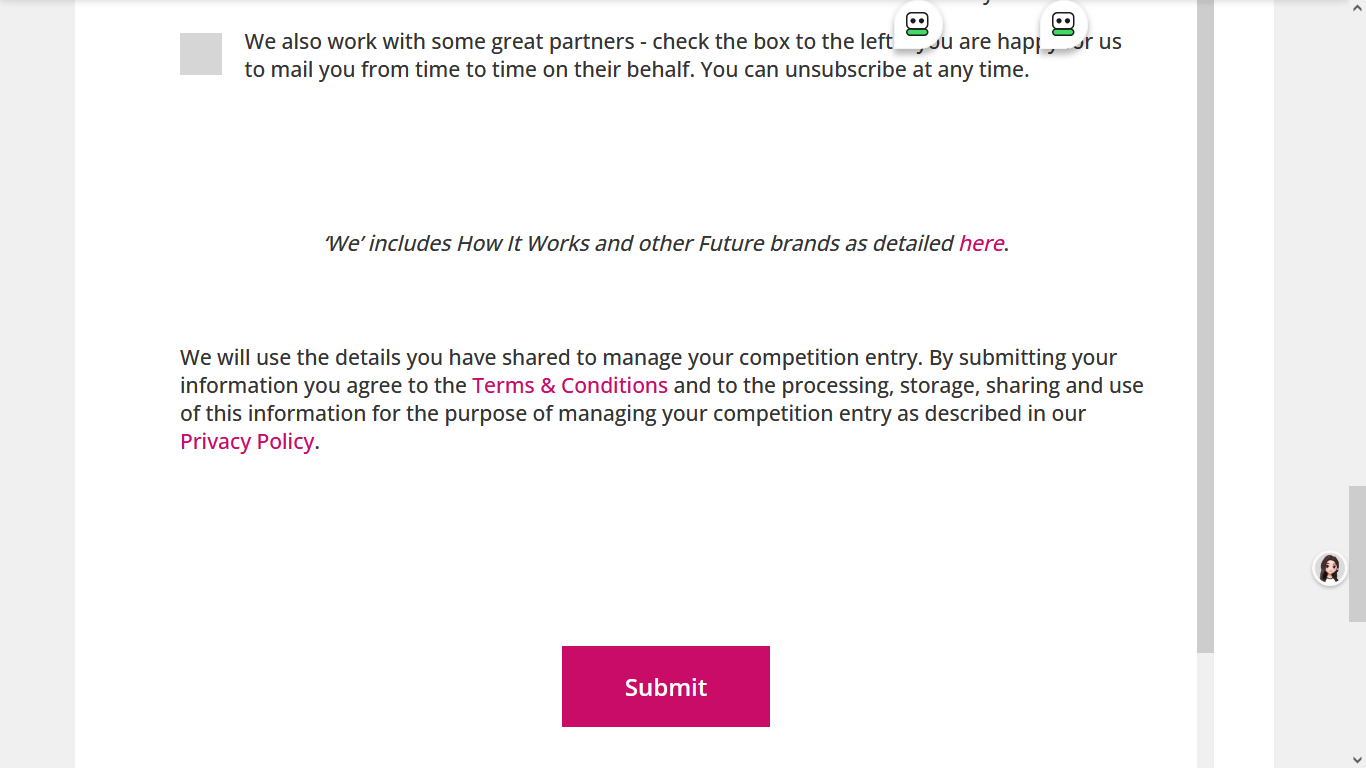Tick the partner mailing consent checkbox
Screen dimensions: 1366x768
point(201,54)
